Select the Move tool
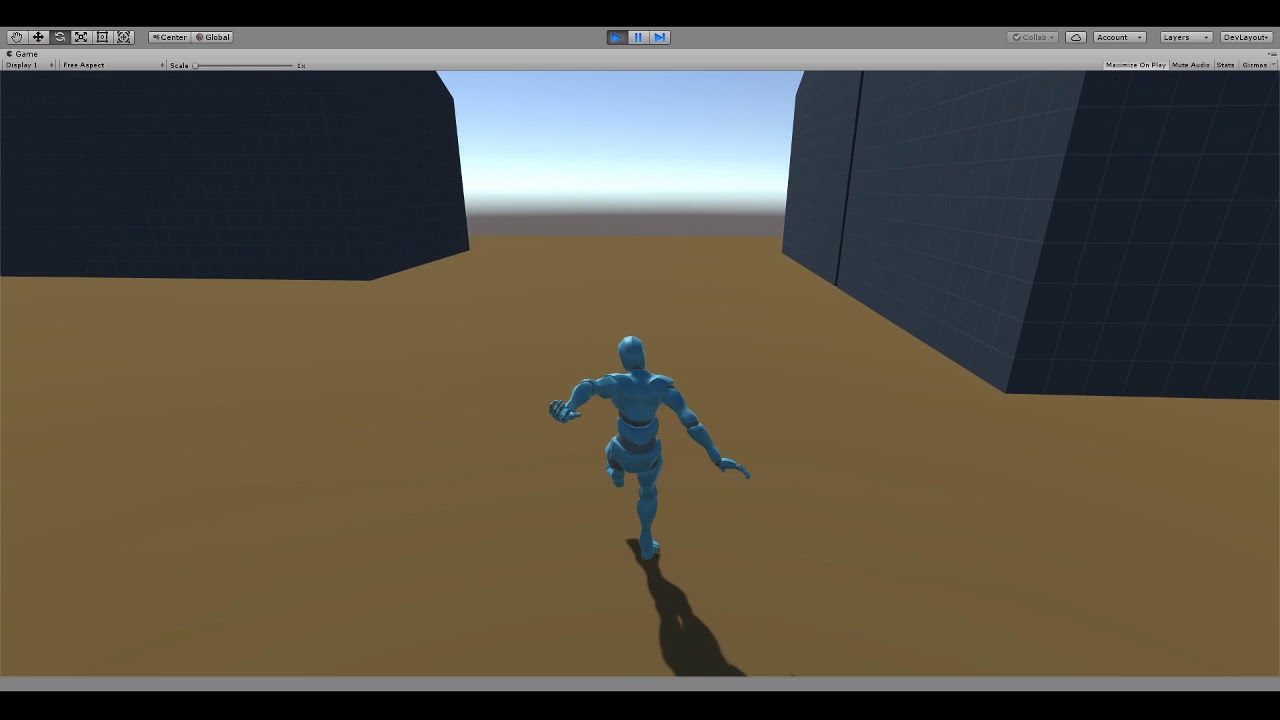 click(x=38, y=37)
